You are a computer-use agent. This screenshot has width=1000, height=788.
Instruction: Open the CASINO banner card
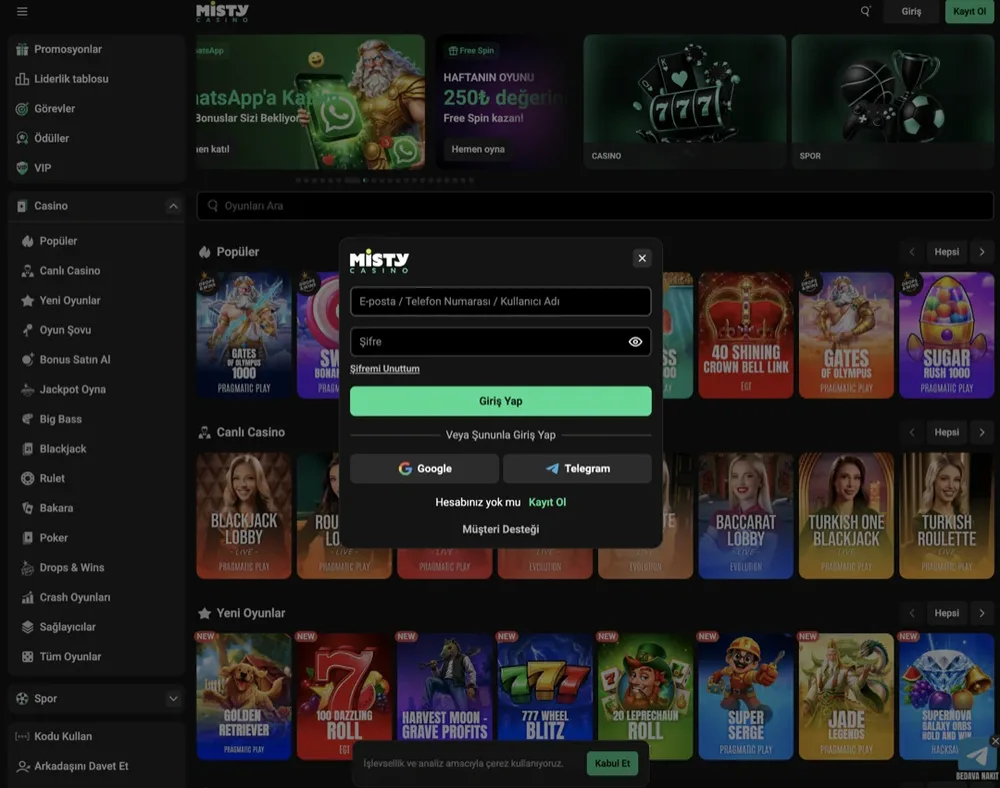pyautogui.click(x=684, y=101)
